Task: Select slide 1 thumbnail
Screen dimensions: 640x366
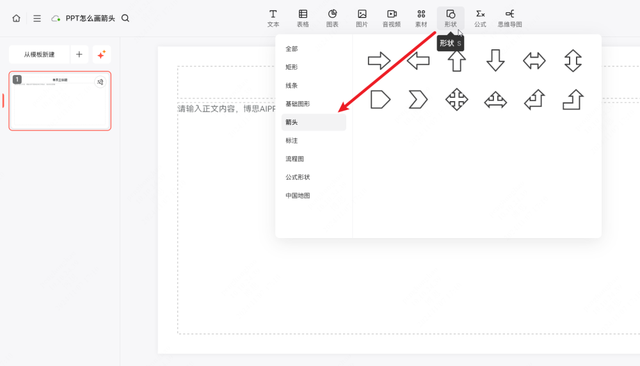Action: click(x=60, y=101)
